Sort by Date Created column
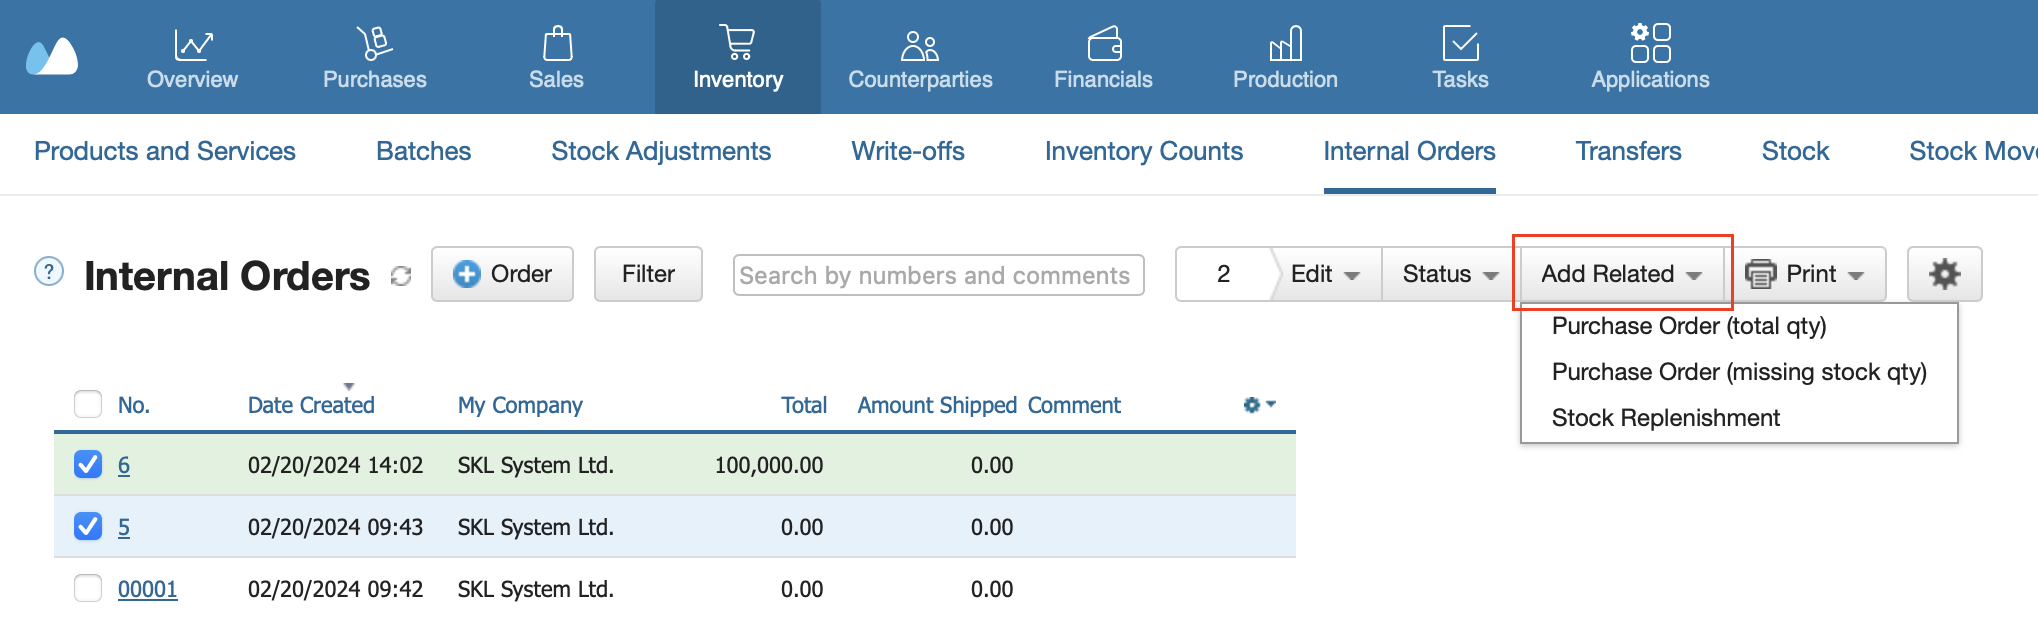Screen dimensions: 2038x618 (x=311, y=405)
